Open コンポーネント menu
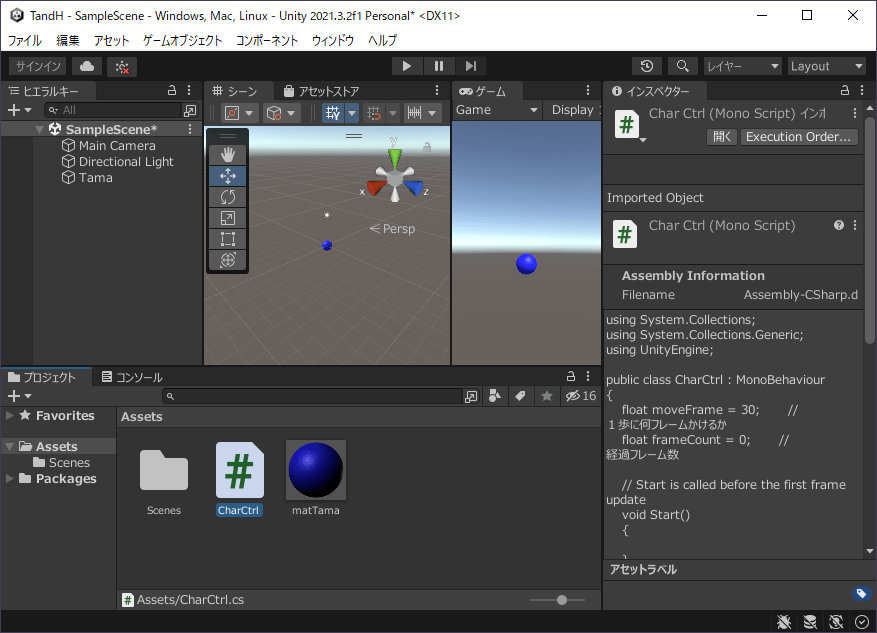 coord(267,40)
